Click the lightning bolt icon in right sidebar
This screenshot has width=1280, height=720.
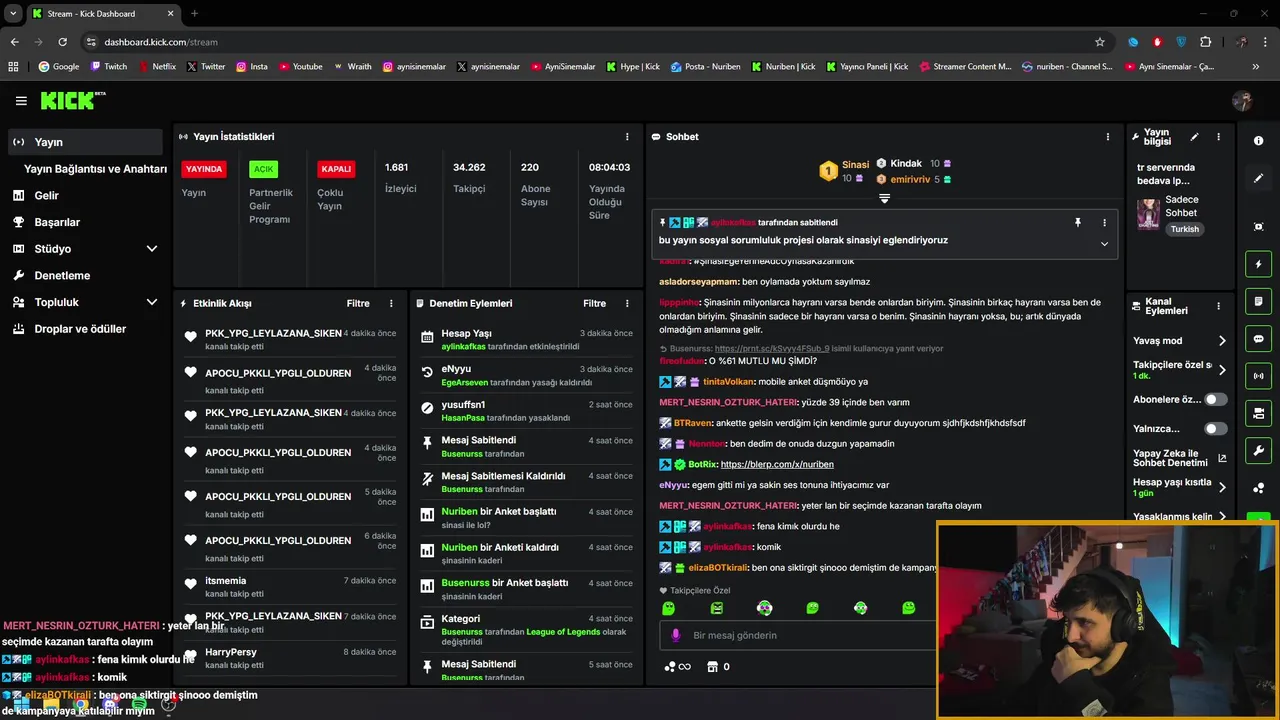click(1258, 264)
